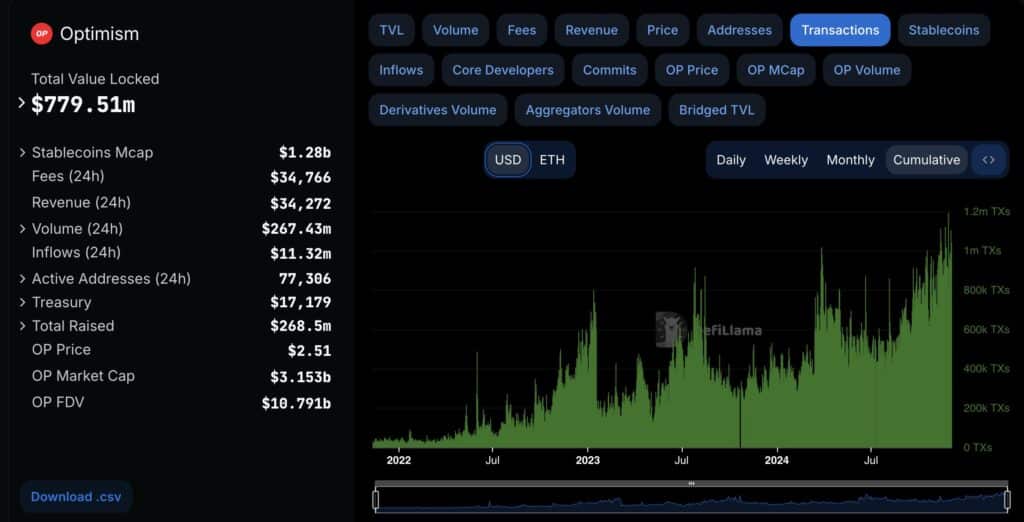Click the OP Price value $2.51
This screenshot has width=1024, height=522.
[x=309, y=351]
